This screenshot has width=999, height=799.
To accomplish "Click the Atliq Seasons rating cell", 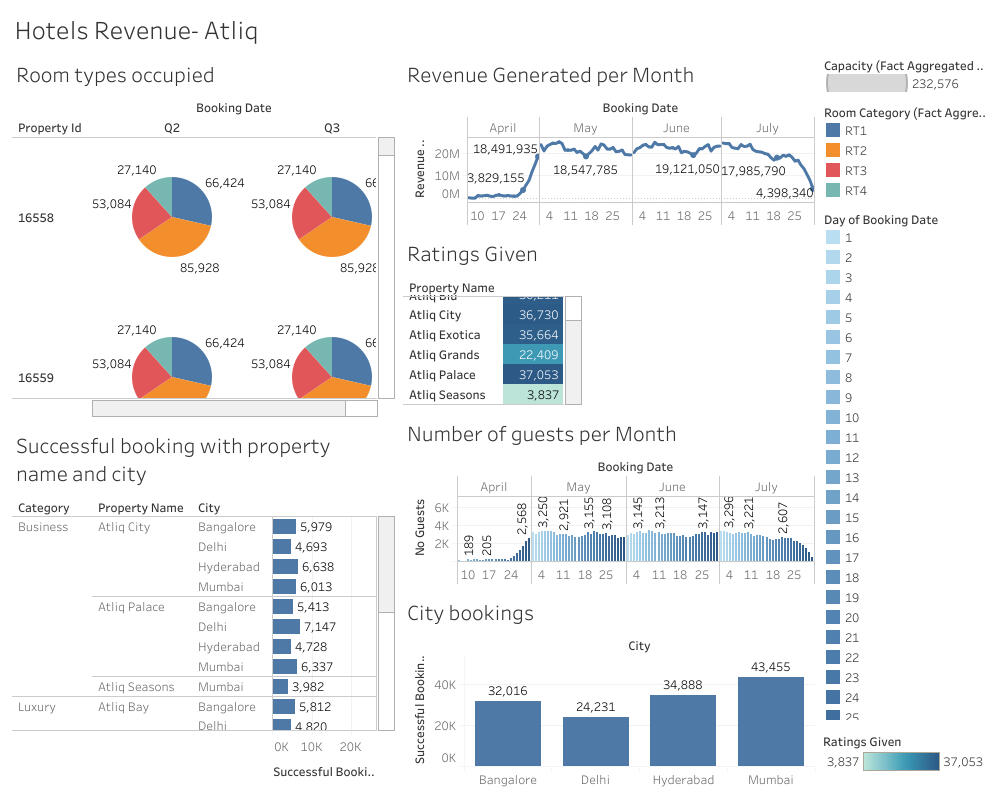I will (533, 395).
